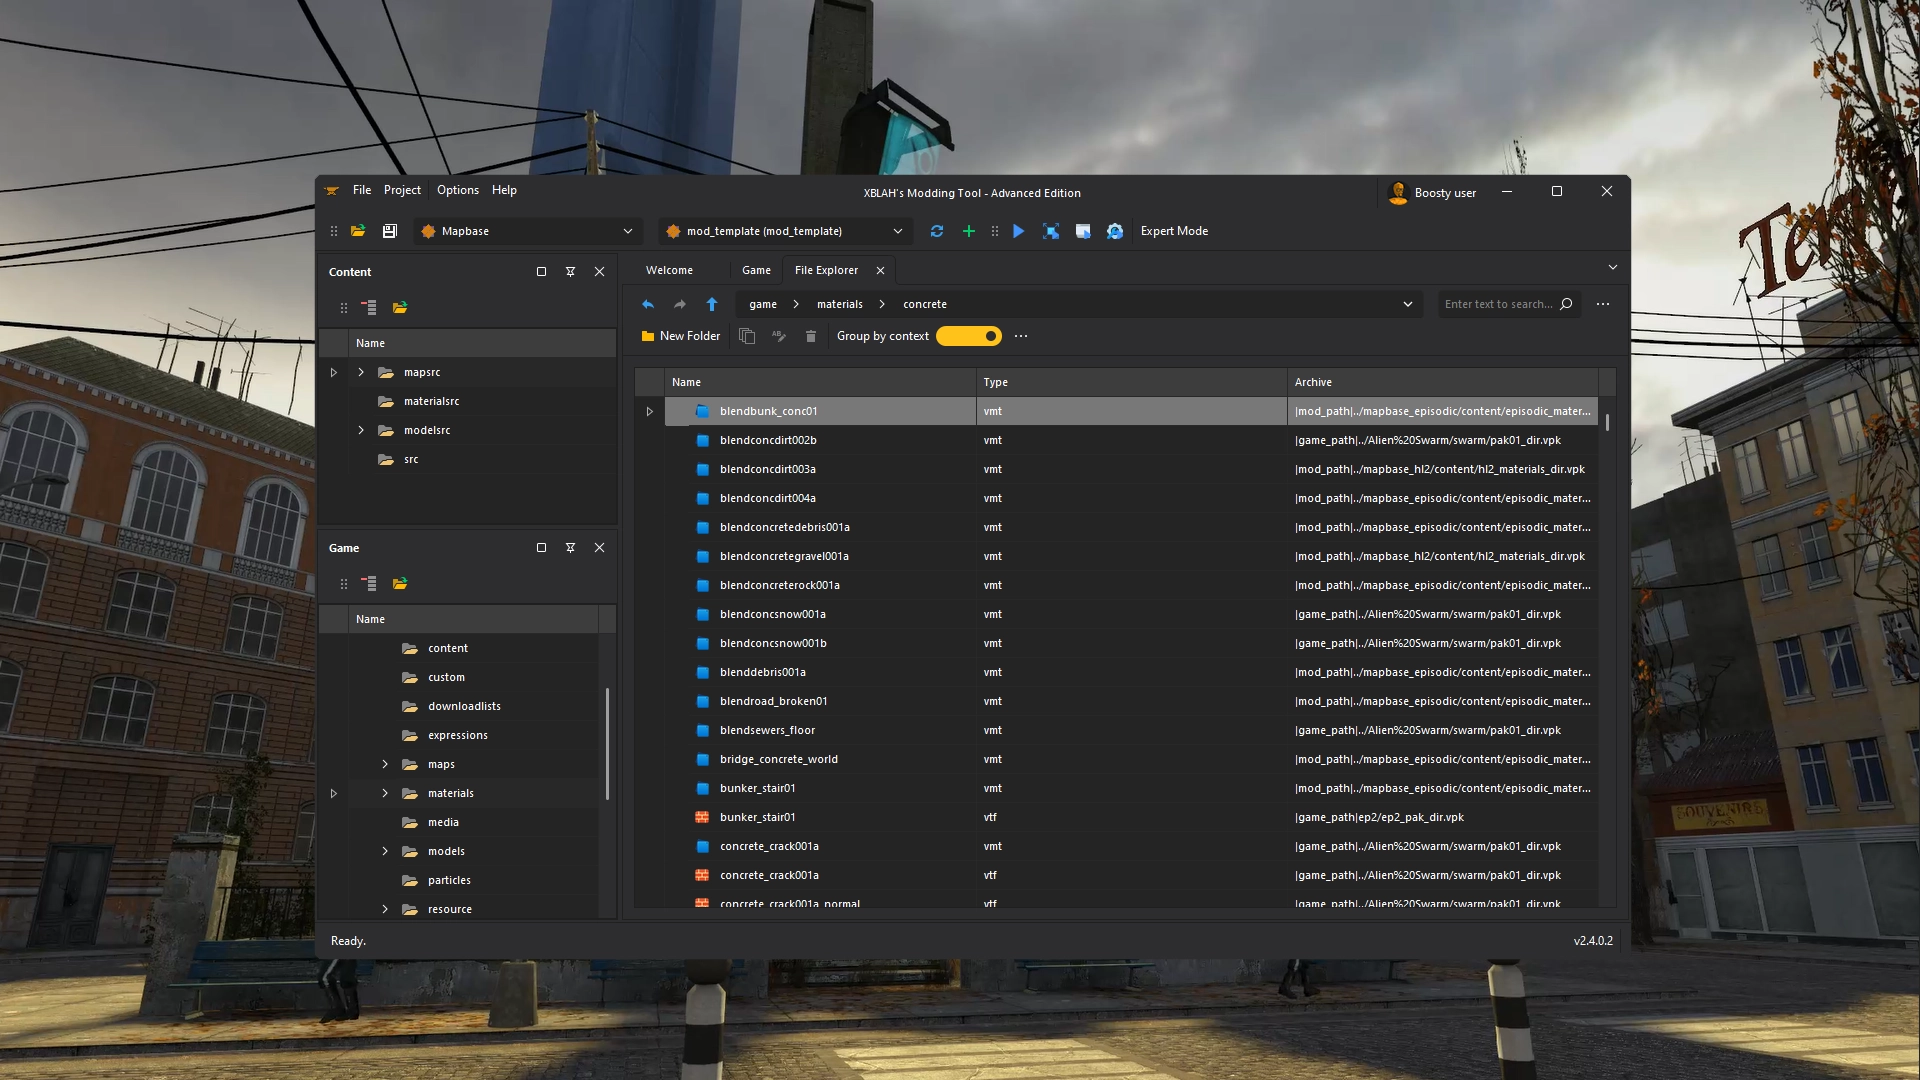Viewport: 1920px width, 1080px height.
Task: Switch to the Welcome tab
Action: [x=669, y=270]
